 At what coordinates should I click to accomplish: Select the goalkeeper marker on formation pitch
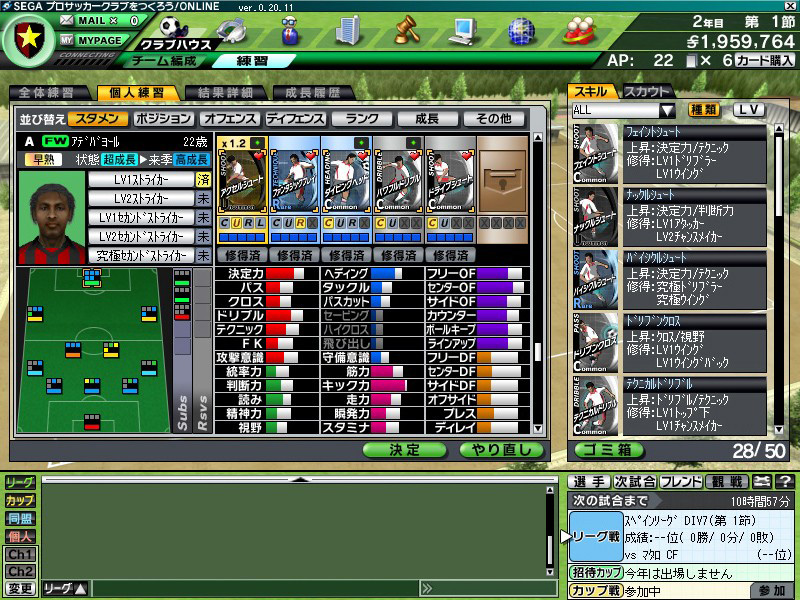point(92,422)
